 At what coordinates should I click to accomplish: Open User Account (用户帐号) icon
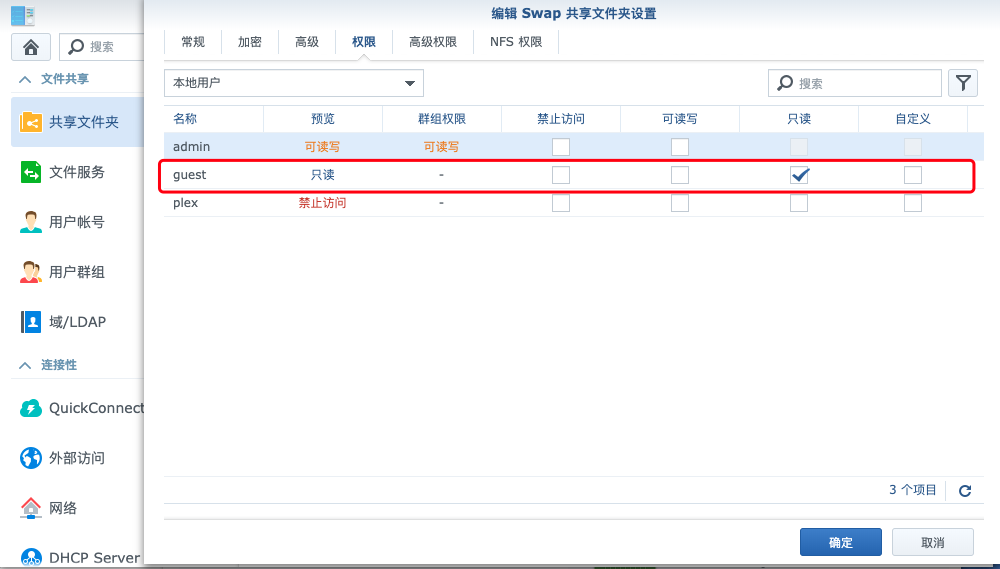click(x=31, y=221)
